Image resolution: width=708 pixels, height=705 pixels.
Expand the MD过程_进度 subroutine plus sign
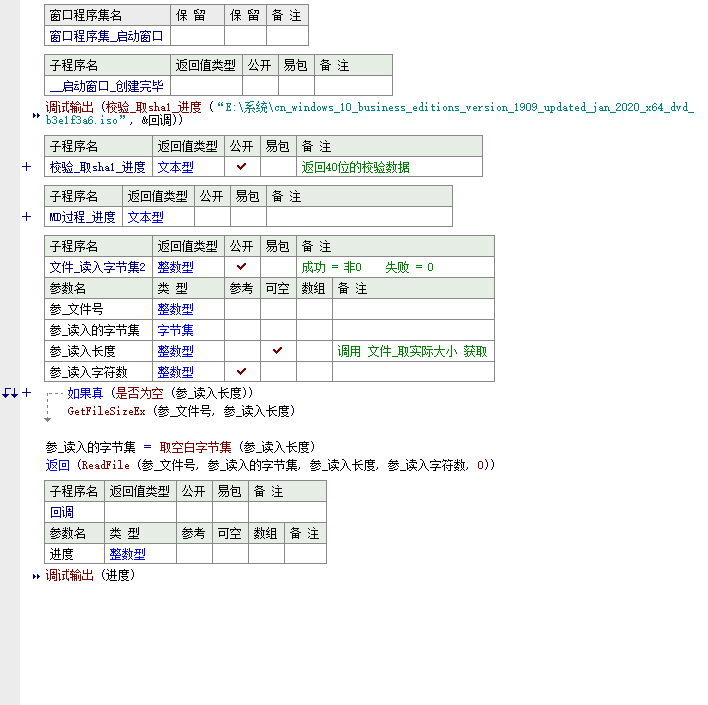tap(27, 217)
